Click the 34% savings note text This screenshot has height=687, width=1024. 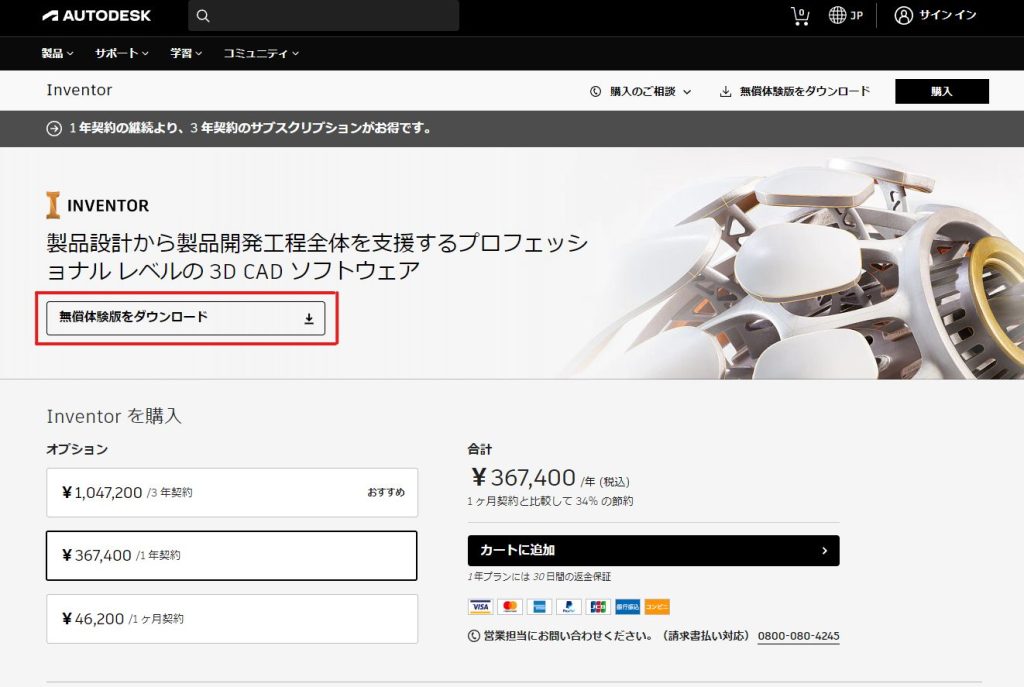tap(550, 502)
